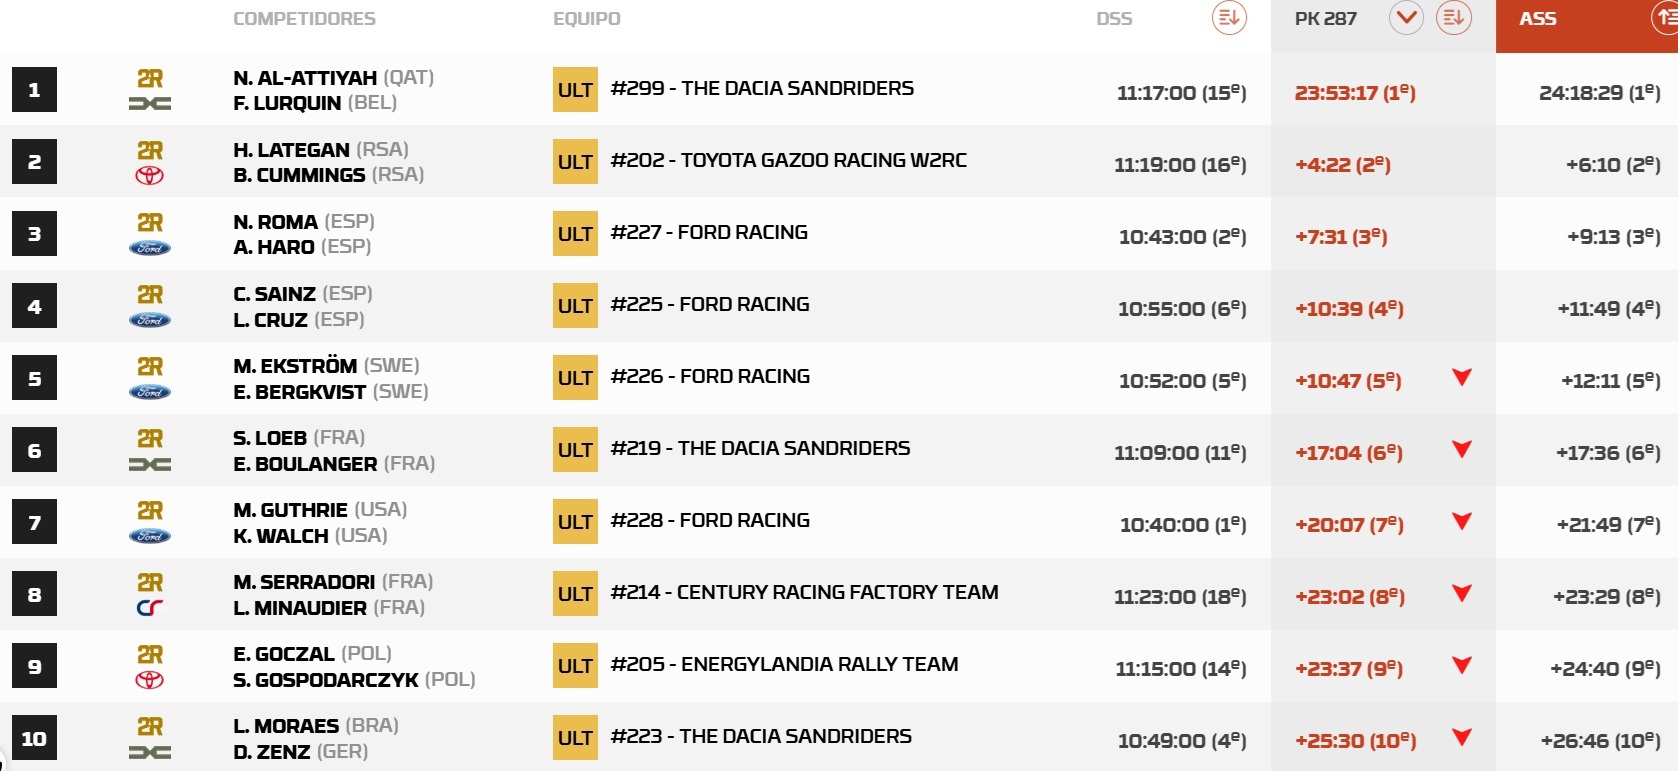The width and height of the screenshot is (1678, 771).
Task: Click the Dacia logo beside N. Al-Attiyah
Action: [x=150, y=103]
